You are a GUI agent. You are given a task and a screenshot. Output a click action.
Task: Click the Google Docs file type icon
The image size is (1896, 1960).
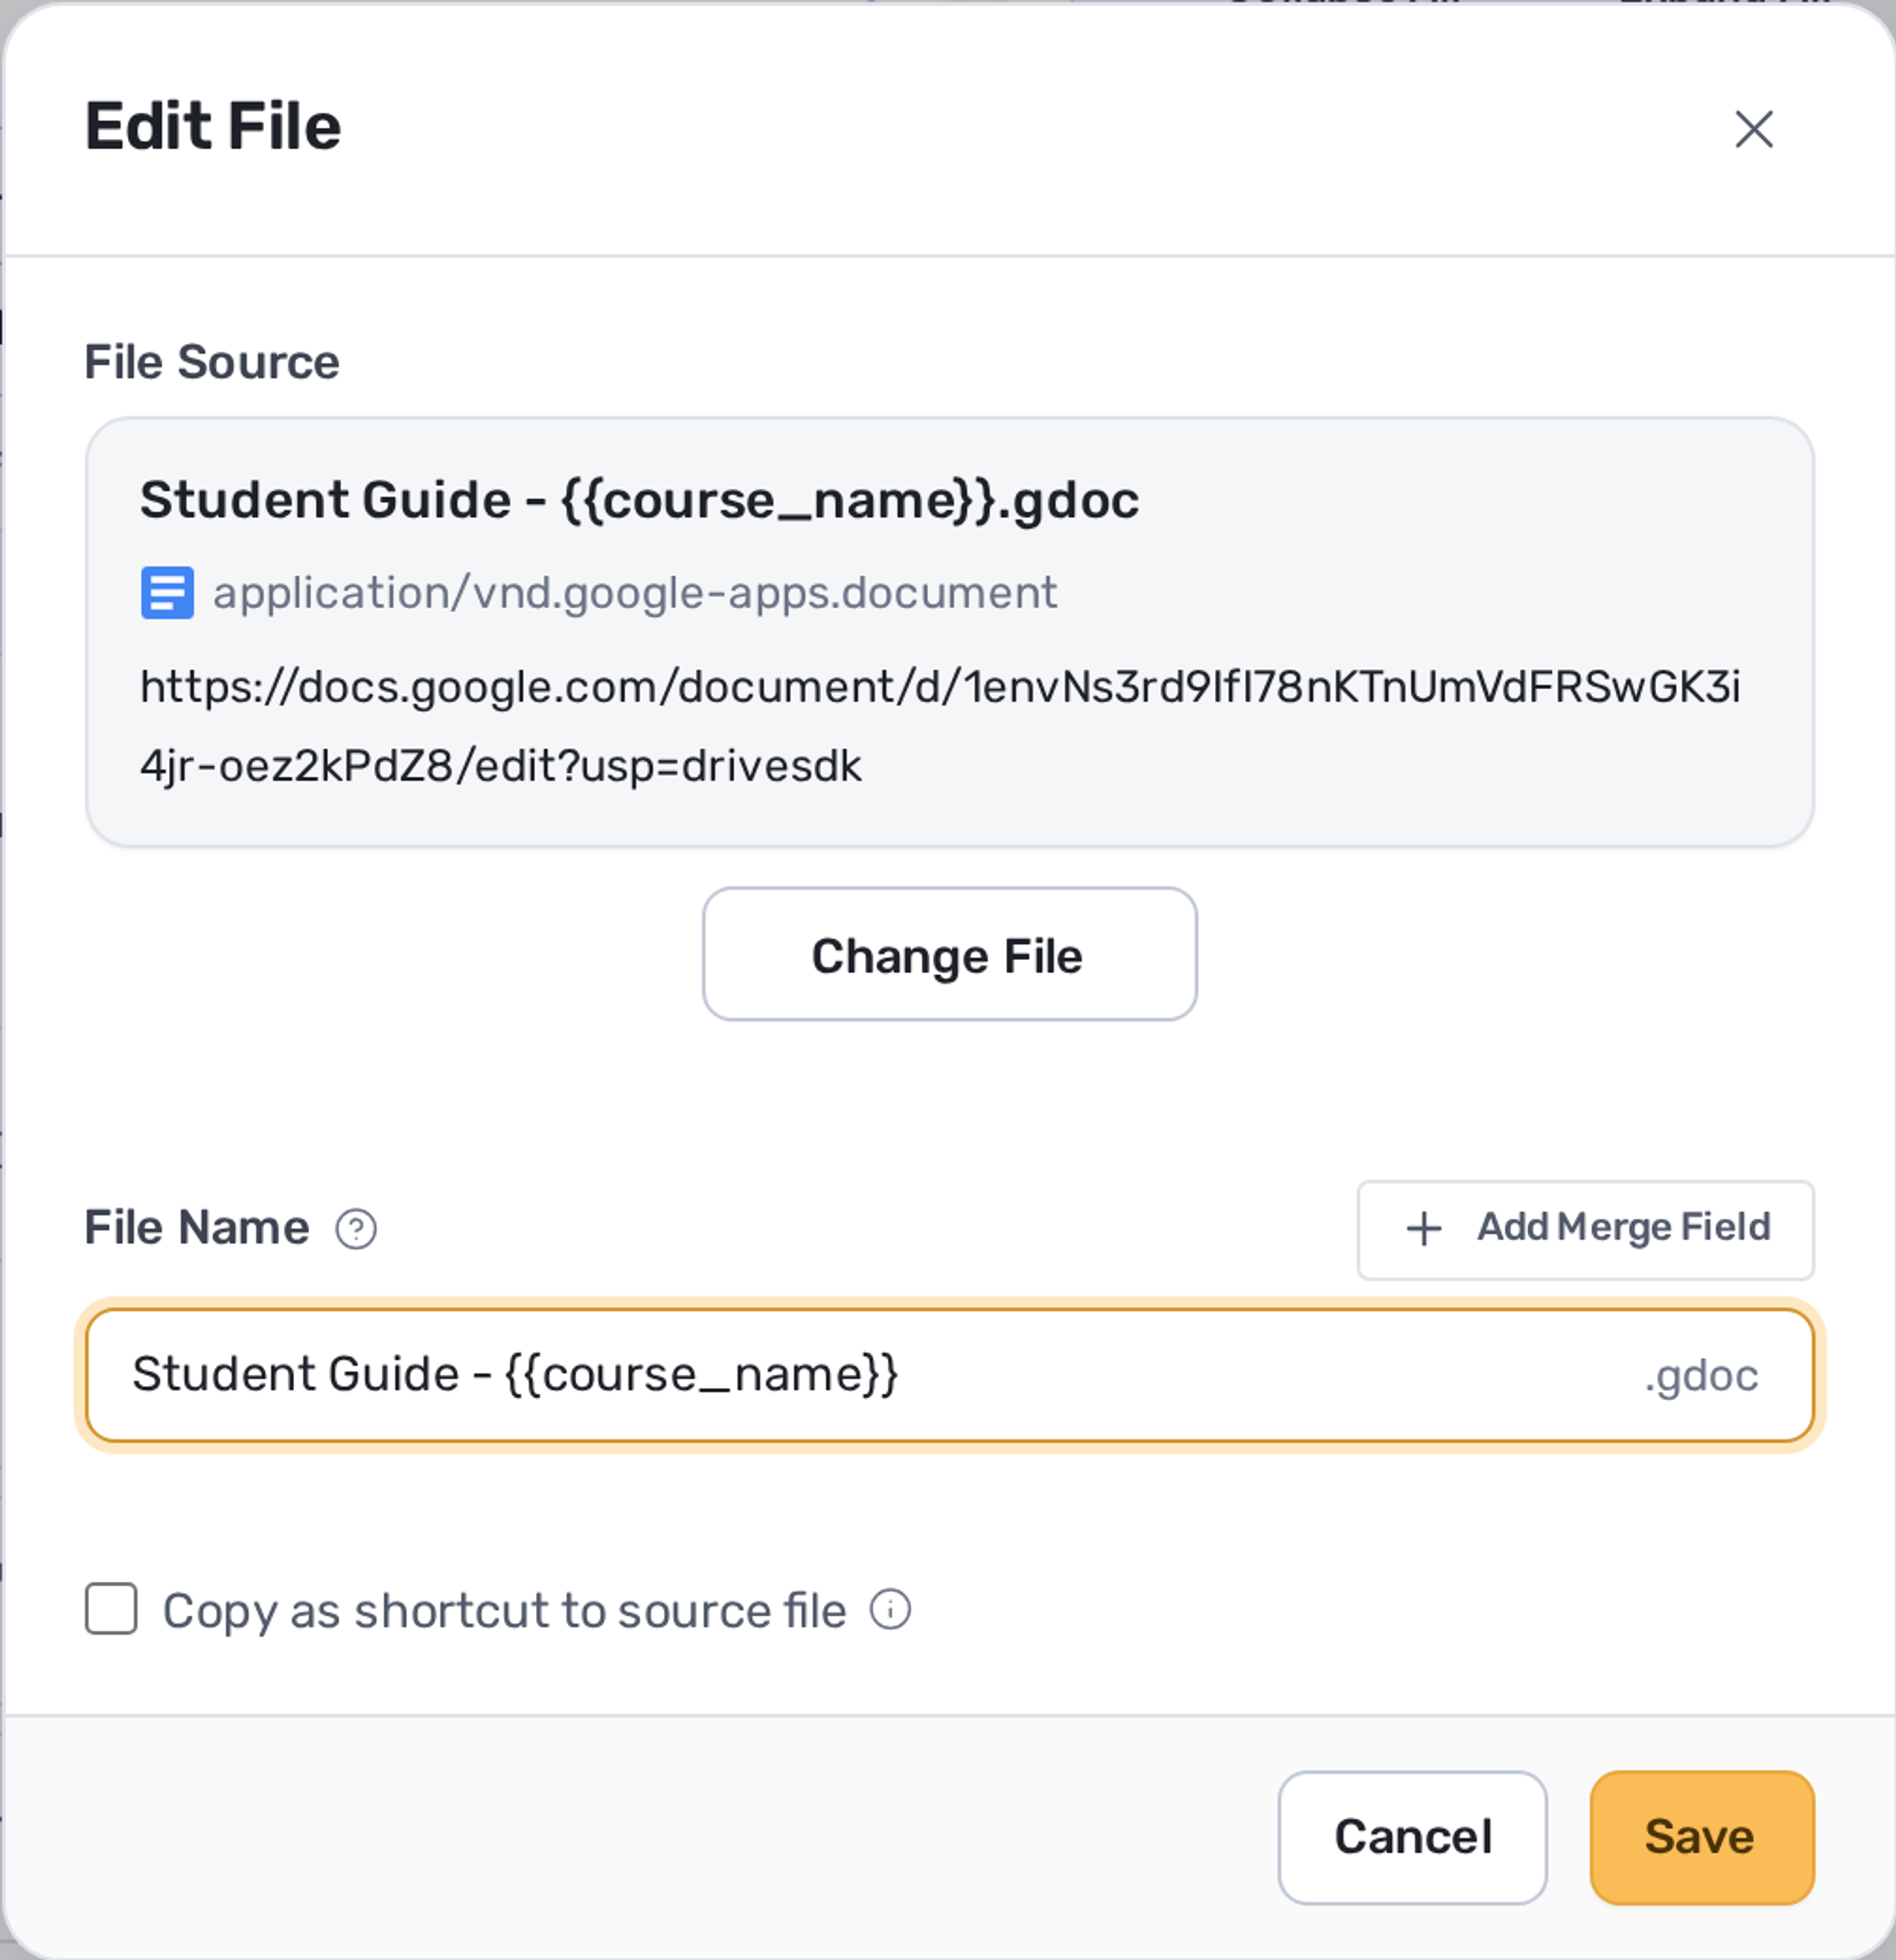tap(167, 593)
